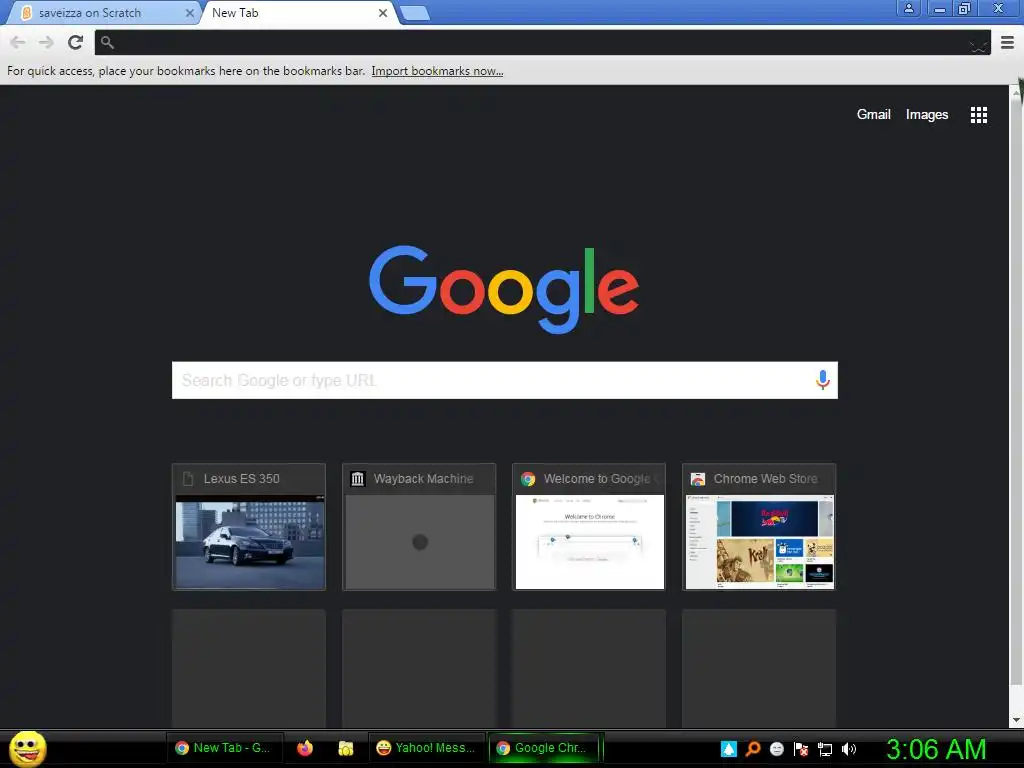Click the orange magnifier tray icon
Image resolution: width=1024 pixels, height=768 pixels.
pos(752,748)
